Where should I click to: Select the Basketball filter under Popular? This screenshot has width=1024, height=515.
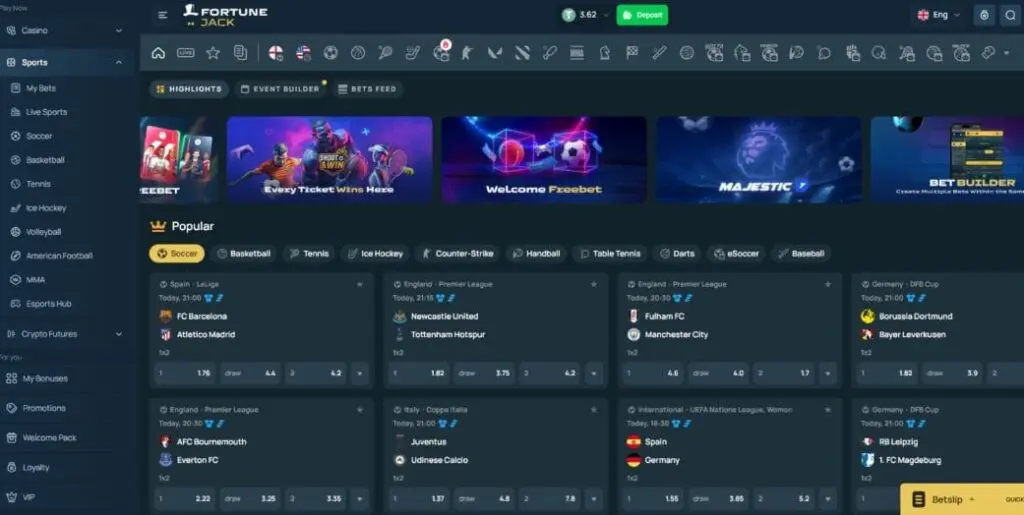click(x=244, y=254)
